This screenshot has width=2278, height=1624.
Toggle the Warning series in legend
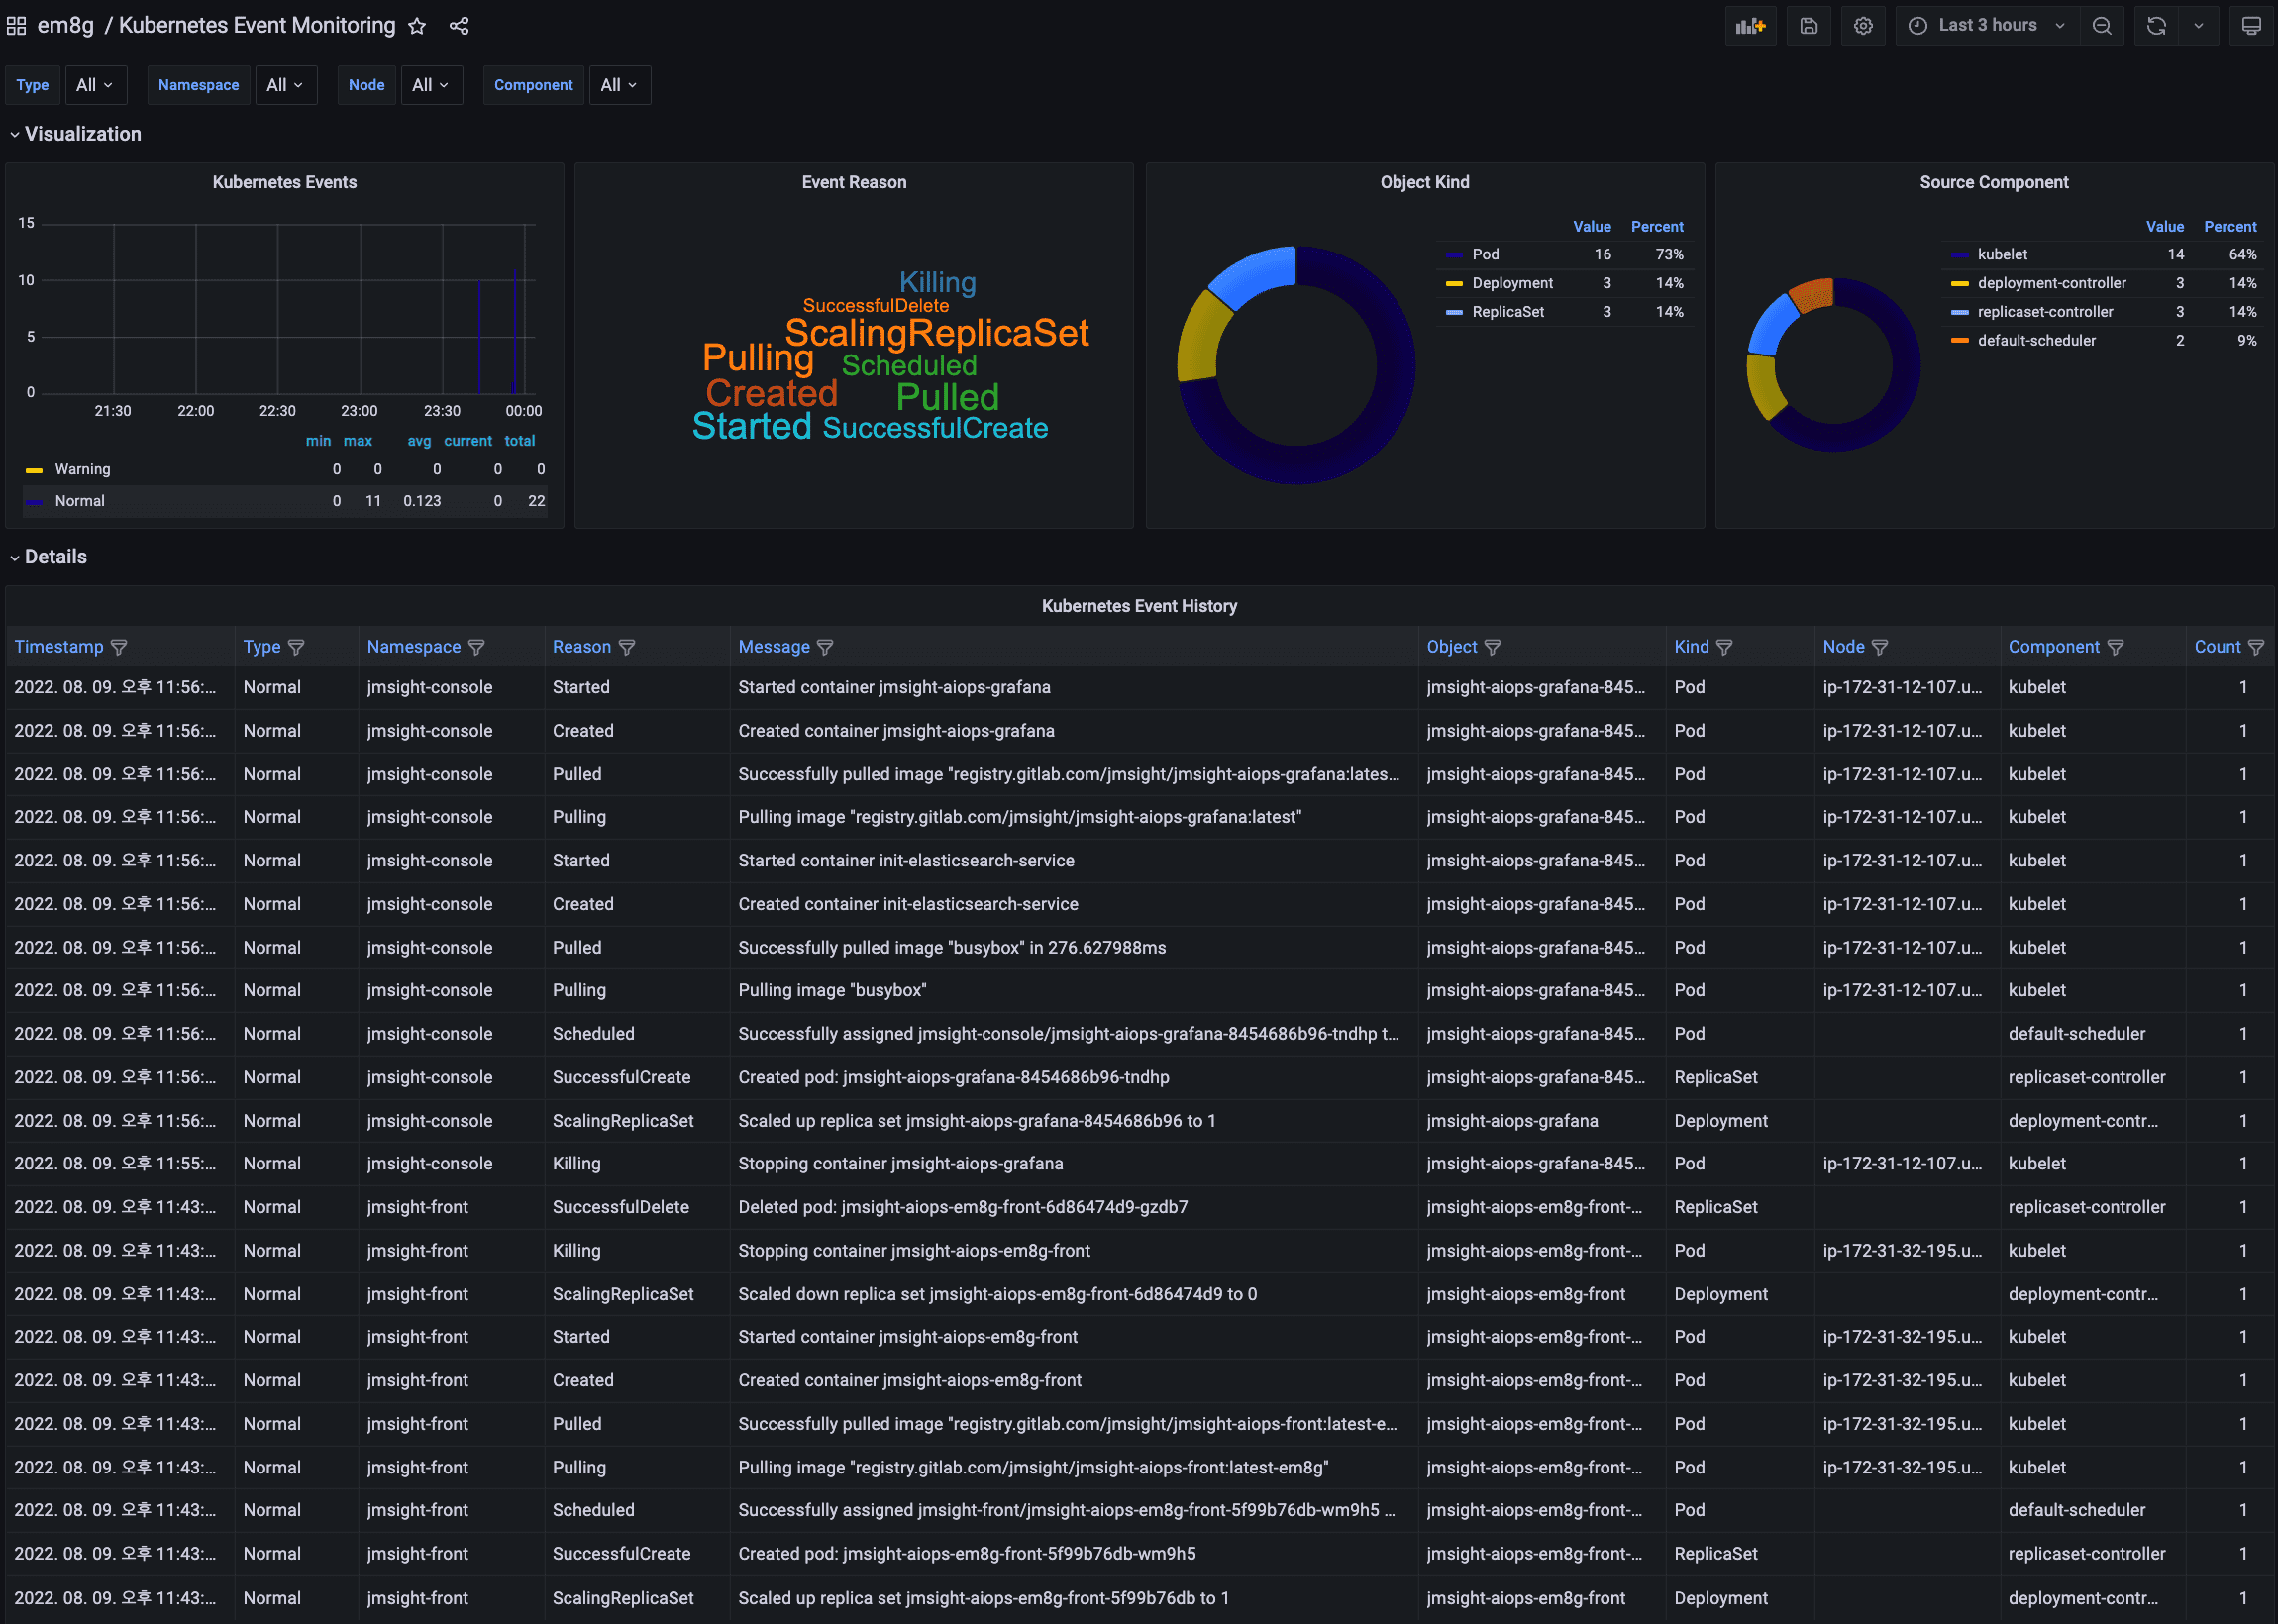tap(82, 469)
